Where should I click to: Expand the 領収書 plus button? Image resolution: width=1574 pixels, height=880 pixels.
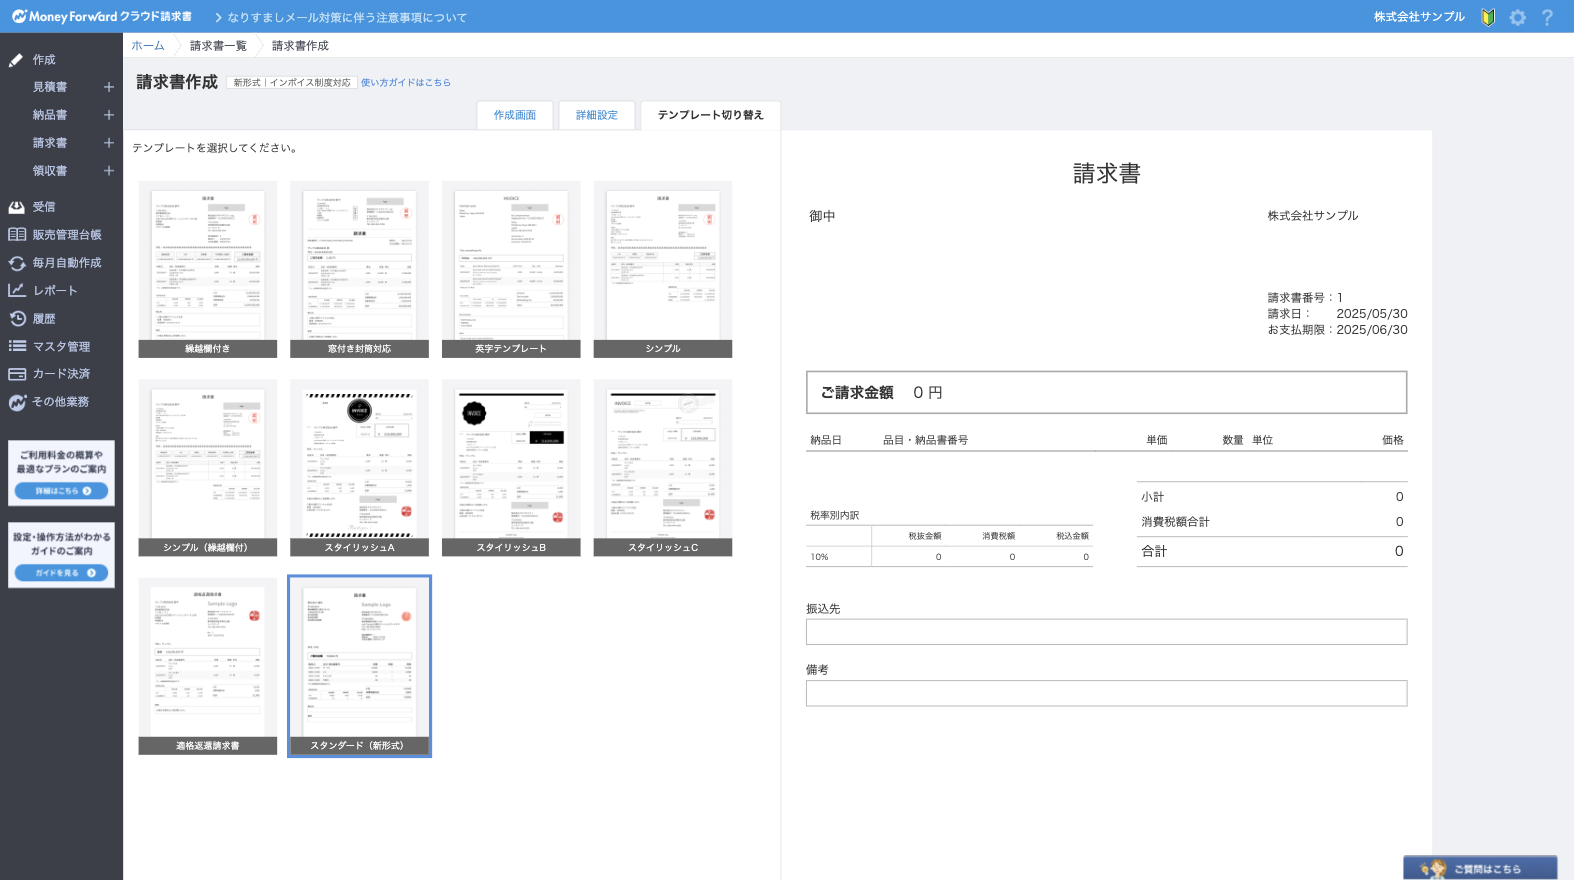[109, 171]
